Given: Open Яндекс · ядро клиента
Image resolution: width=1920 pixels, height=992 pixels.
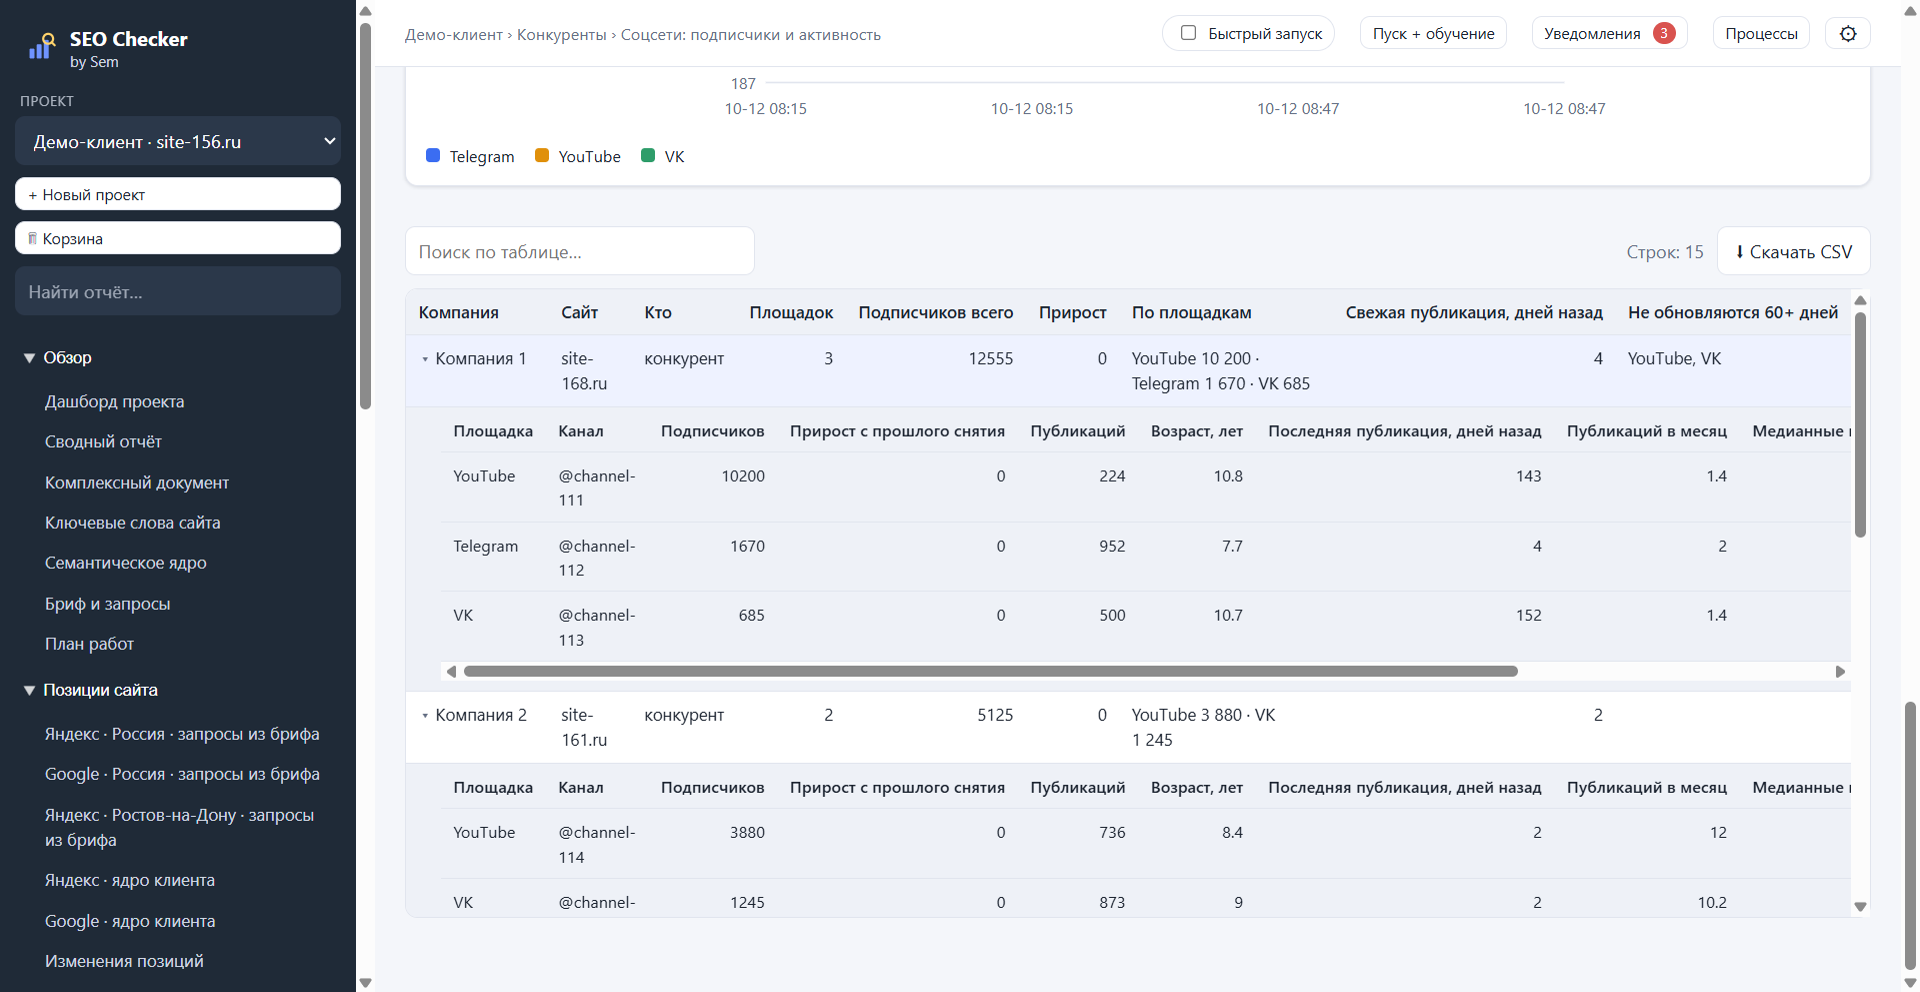Looking at the screenshot, I should [130, 880].
